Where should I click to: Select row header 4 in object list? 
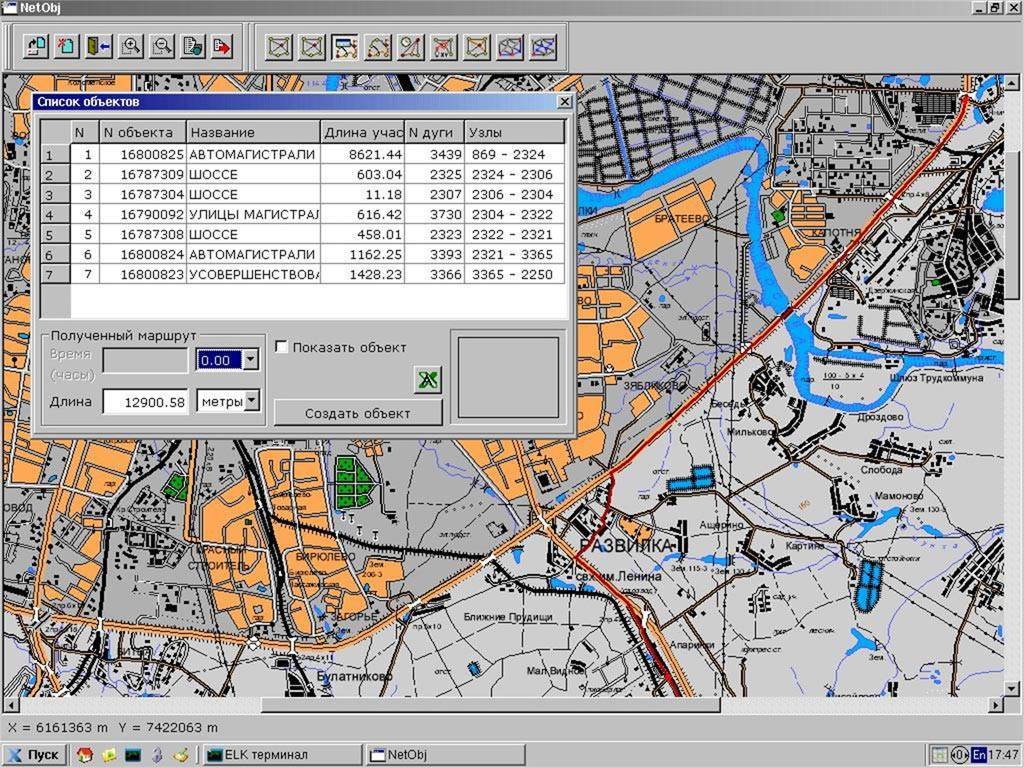[55, 214]
